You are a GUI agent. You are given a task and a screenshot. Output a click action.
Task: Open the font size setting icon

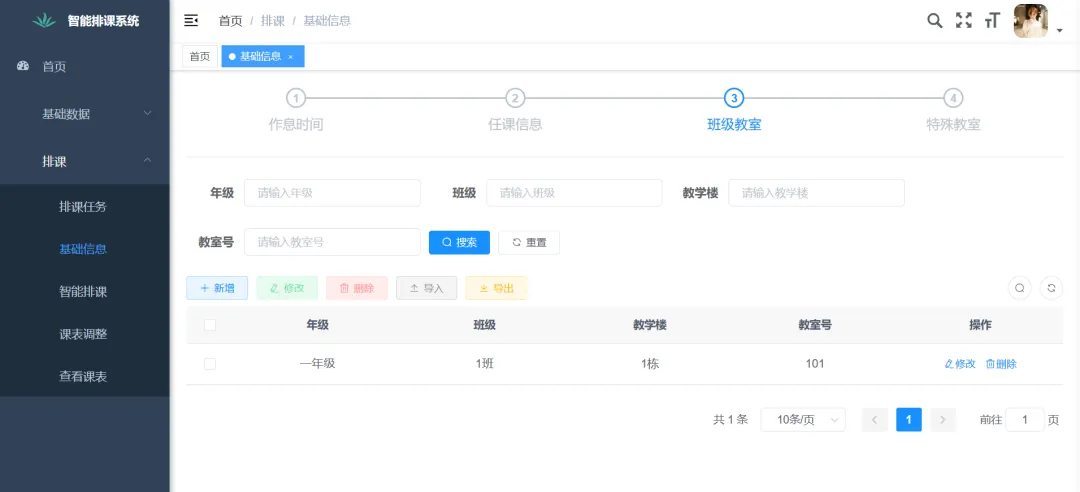pos(992,20)
